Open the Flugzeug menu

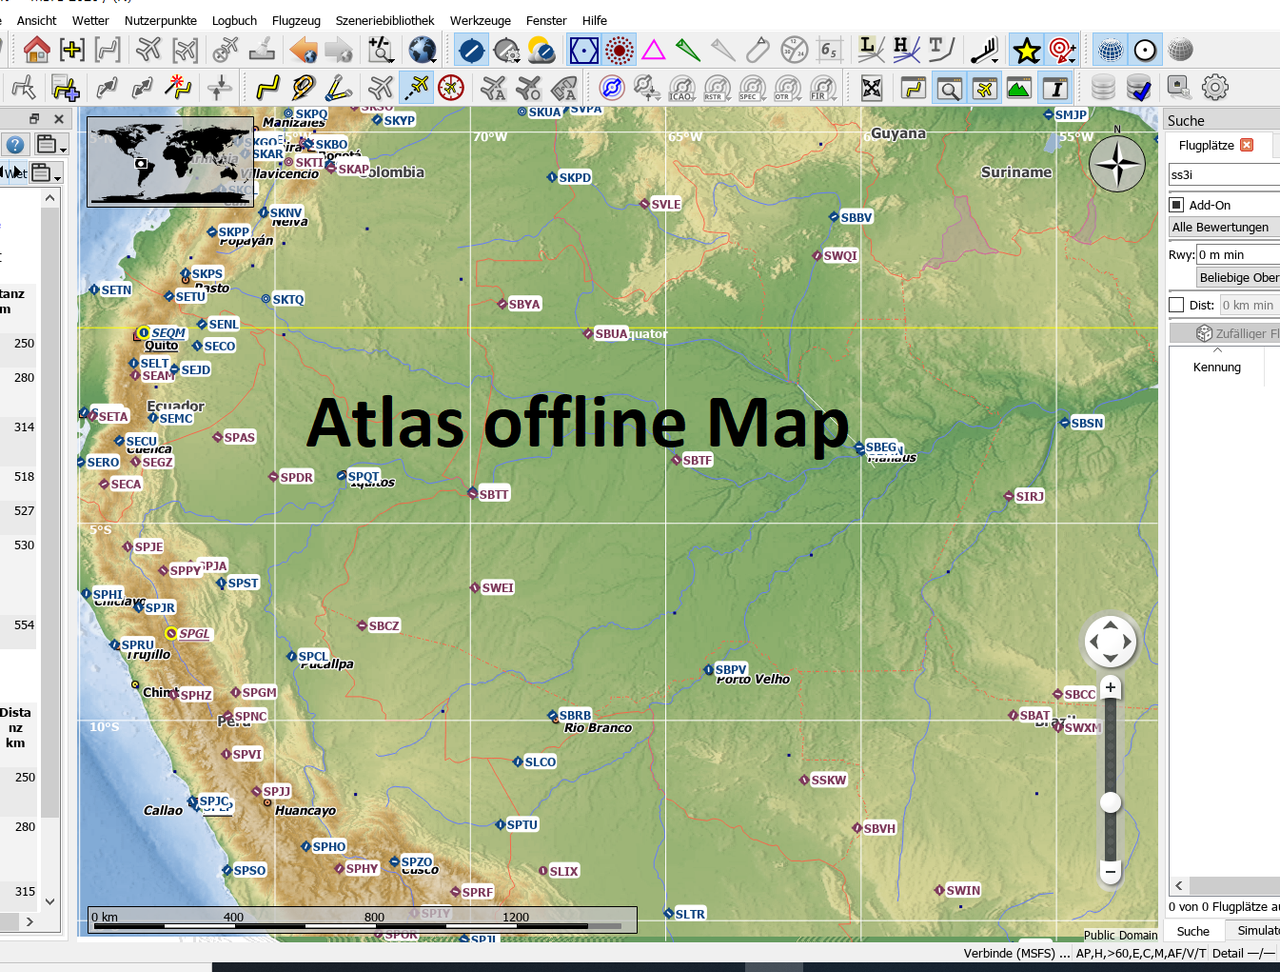[x=296, y=20]
